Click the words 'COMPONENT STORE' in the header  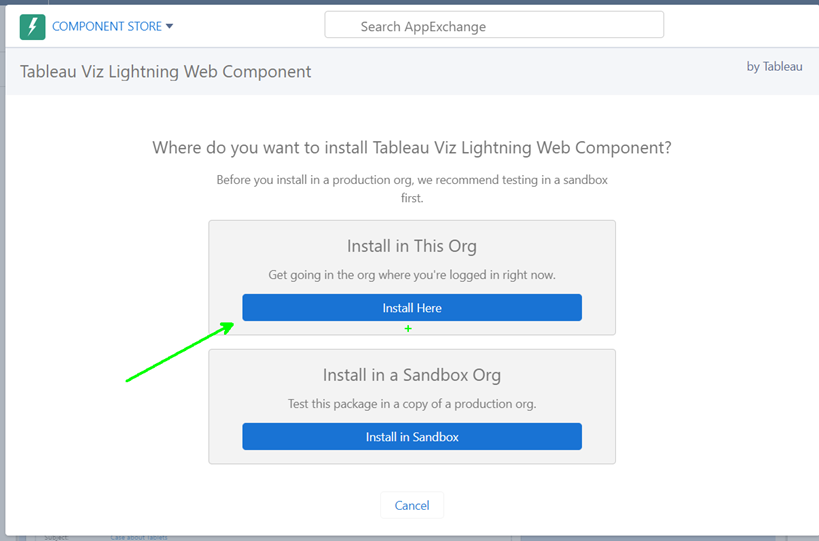106,27
